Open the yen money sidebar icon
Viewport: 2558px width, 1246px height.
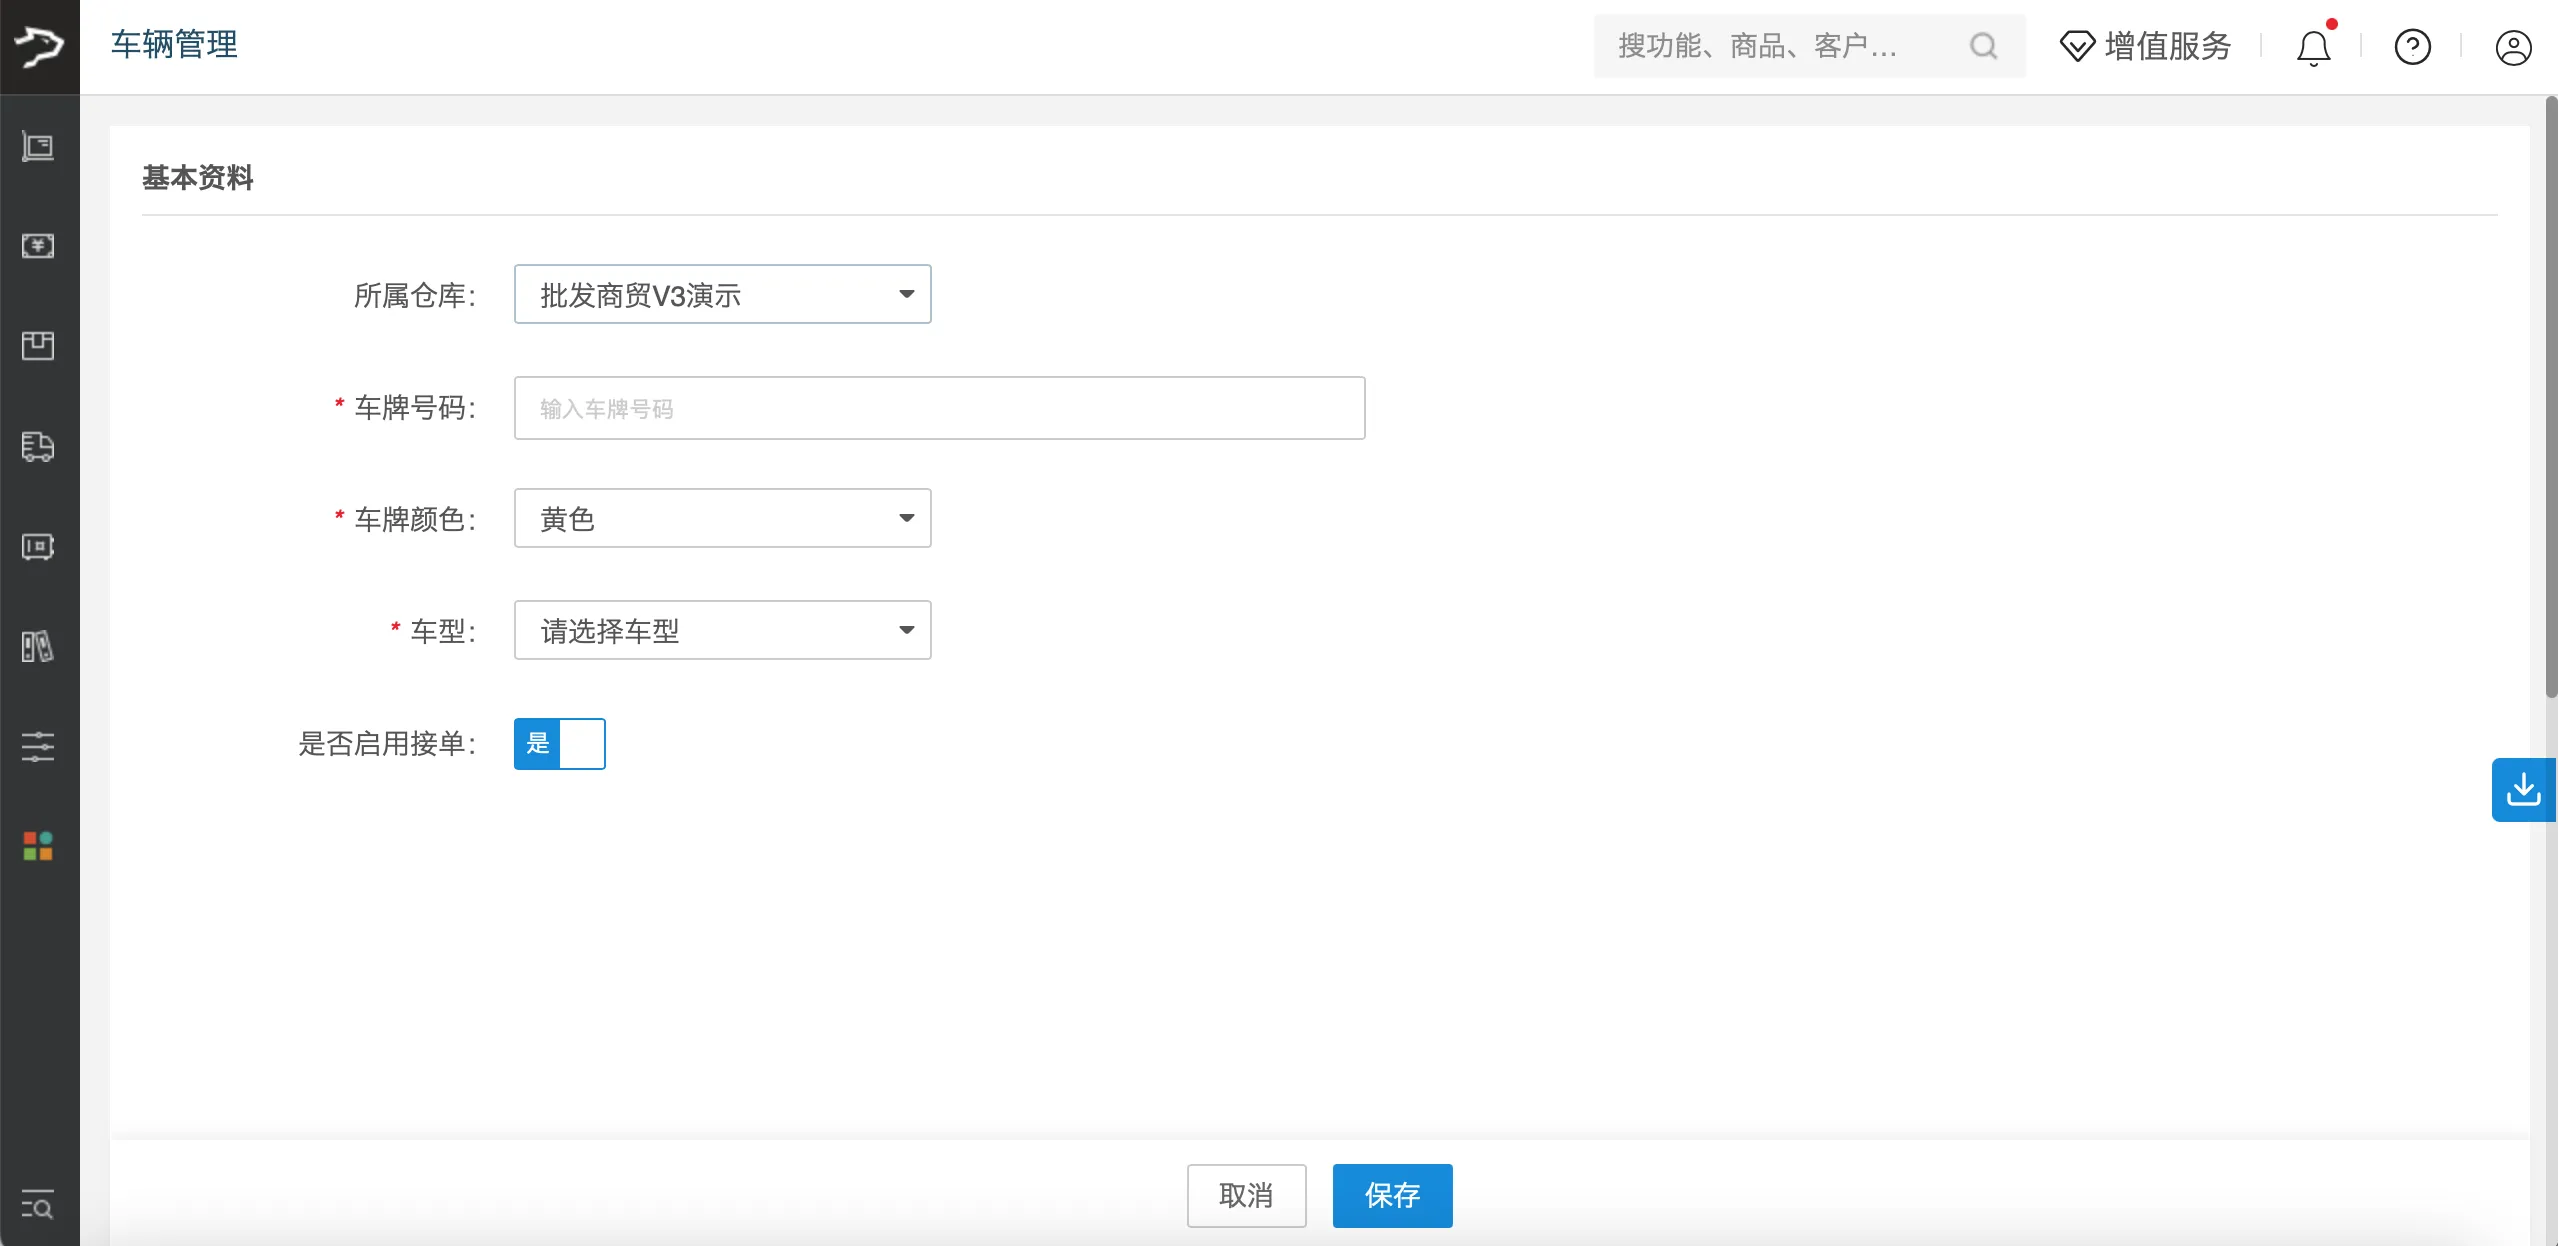click(x=38, y=246)
